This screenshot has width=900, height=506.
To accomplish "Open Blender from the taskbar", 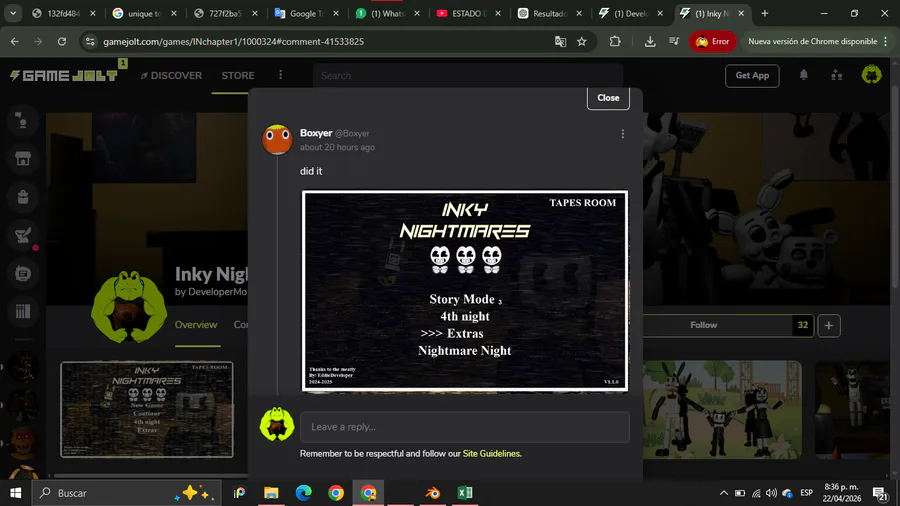I will click(433, 493).
